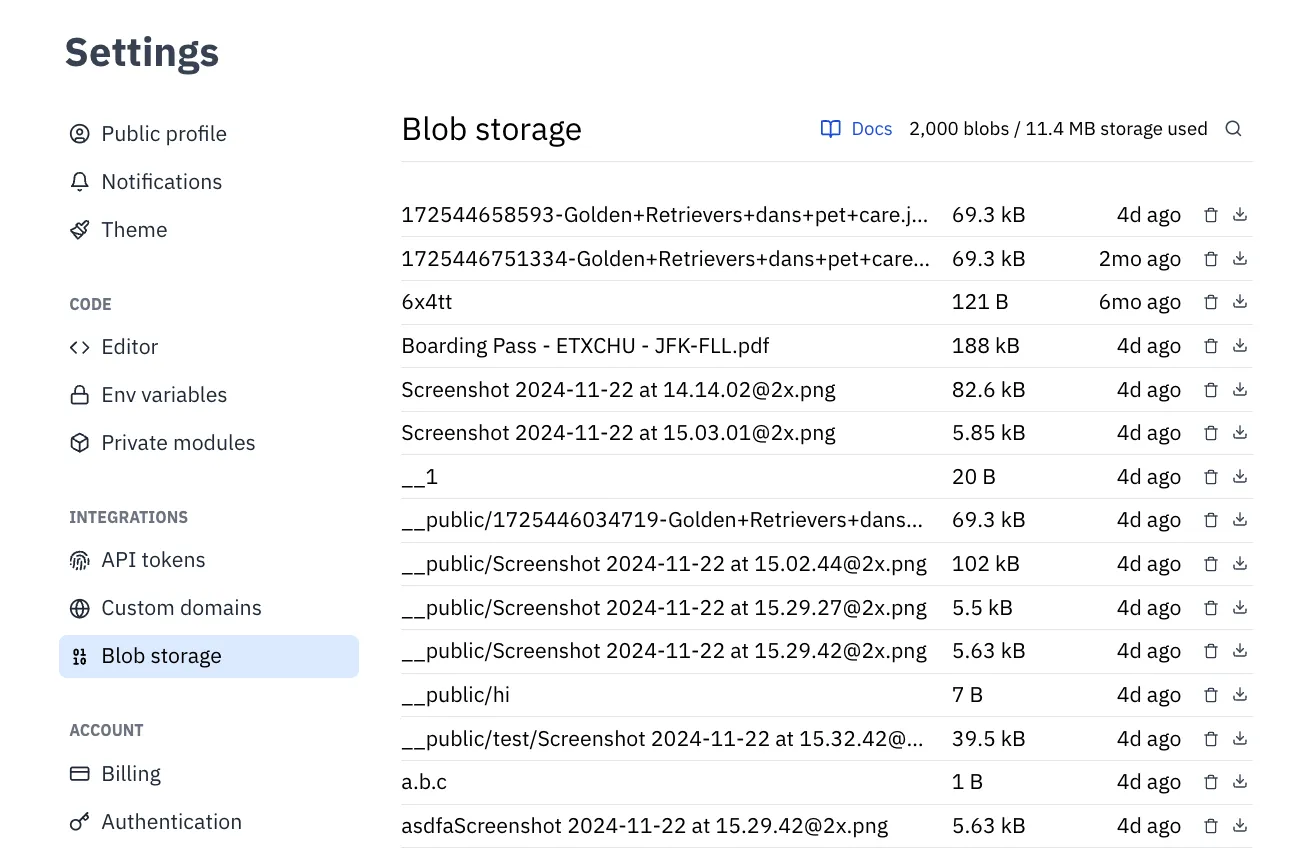Screen dimensions: 1298x852
Task: Click the __1 blob row entry
Action: [x=419, y=476]
